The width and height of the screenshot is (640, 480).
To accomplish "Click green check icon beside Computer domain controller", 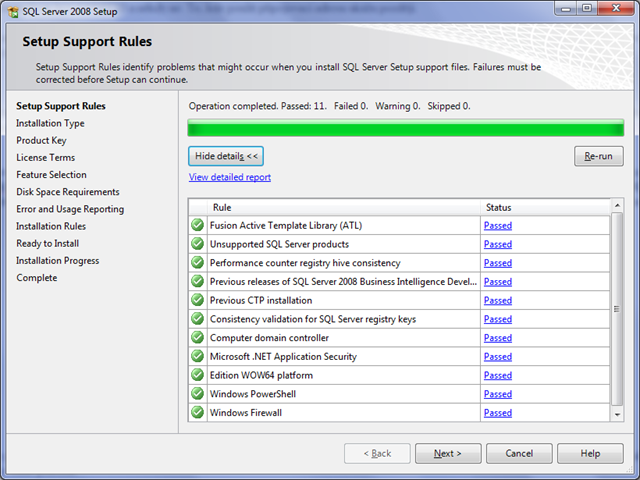I will (x=197, y=338).
